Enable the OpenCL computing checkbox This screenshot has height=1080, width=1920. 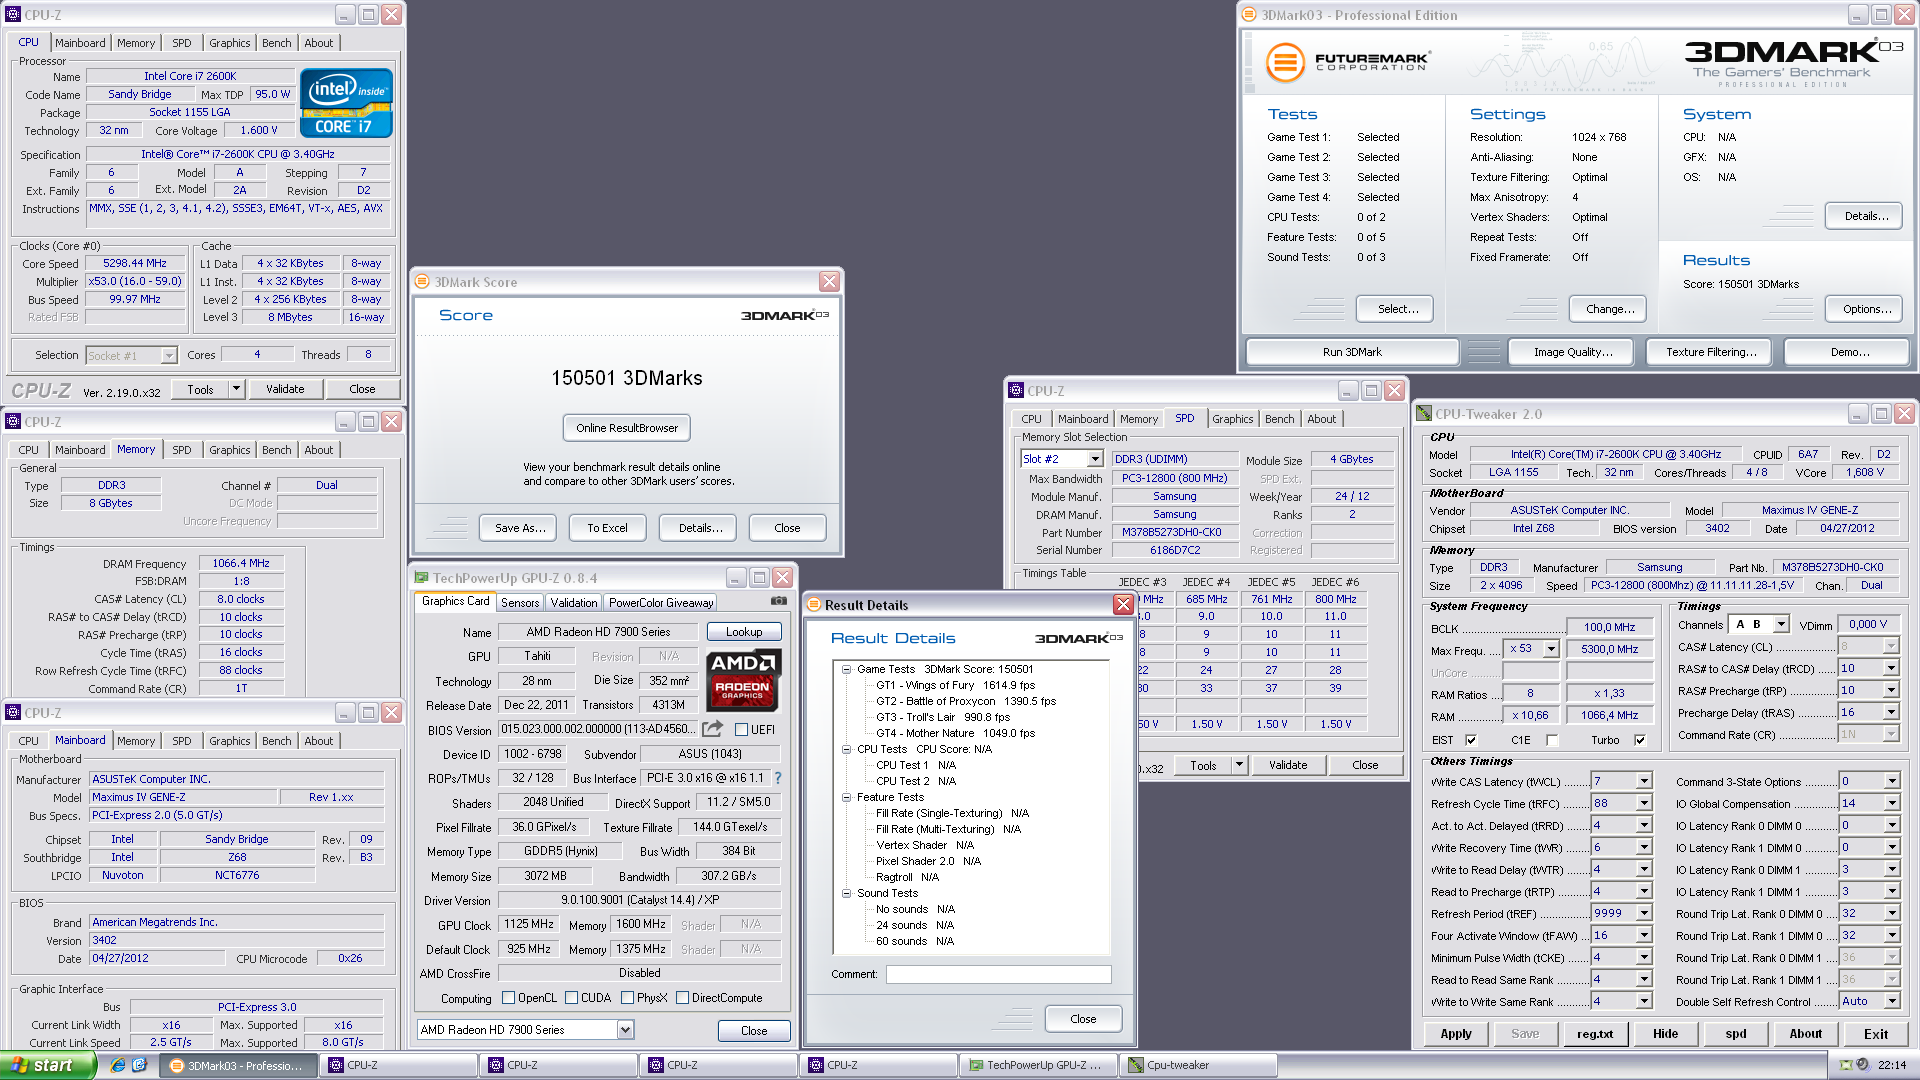(508, 998)
